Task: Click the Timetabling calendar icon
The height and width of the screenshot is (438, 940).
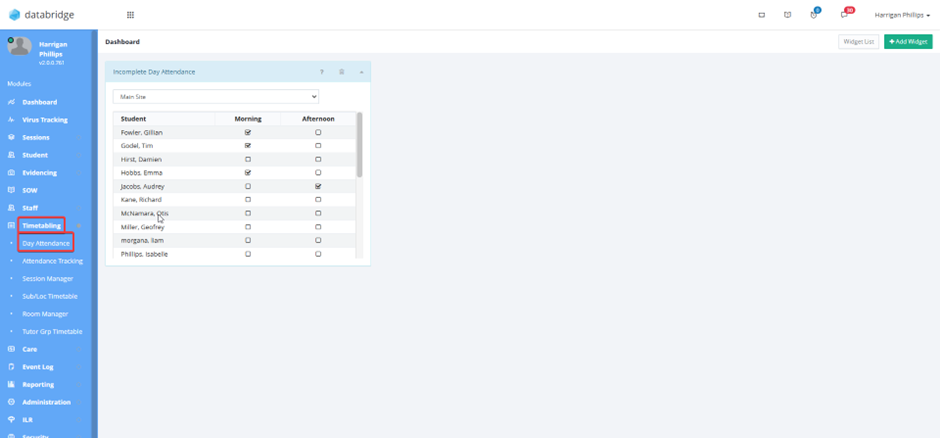Action: (x=11, y=226)
